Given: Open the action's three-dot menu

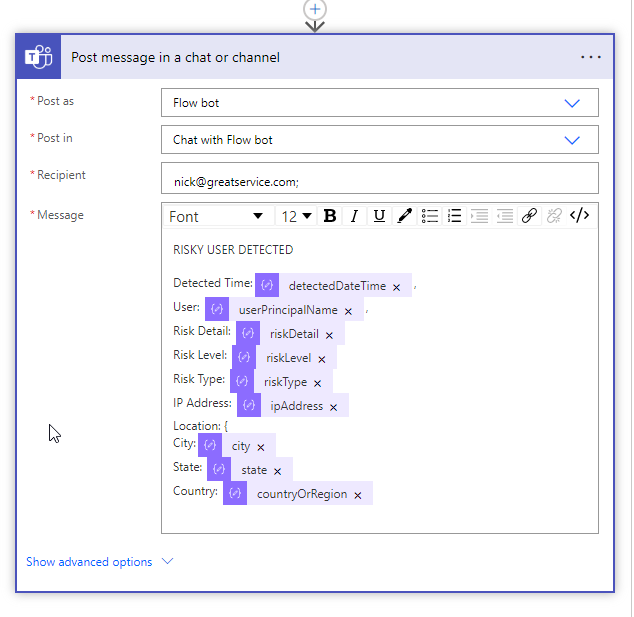Looking at the screenshot, I should click(x=591, y=57).
